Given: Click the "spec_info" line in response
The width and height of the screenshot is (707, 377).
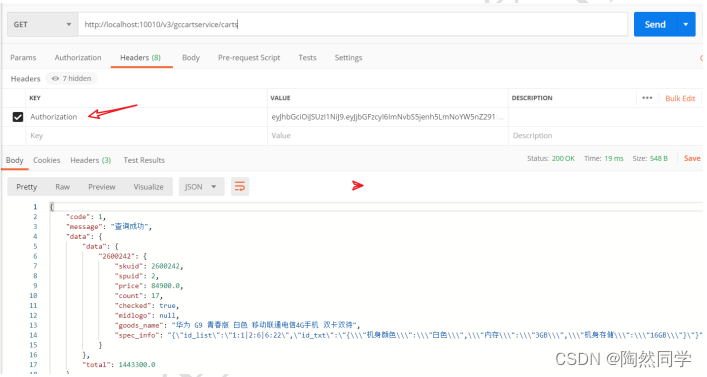Looking at the screenshot, I should pos(408,335).
